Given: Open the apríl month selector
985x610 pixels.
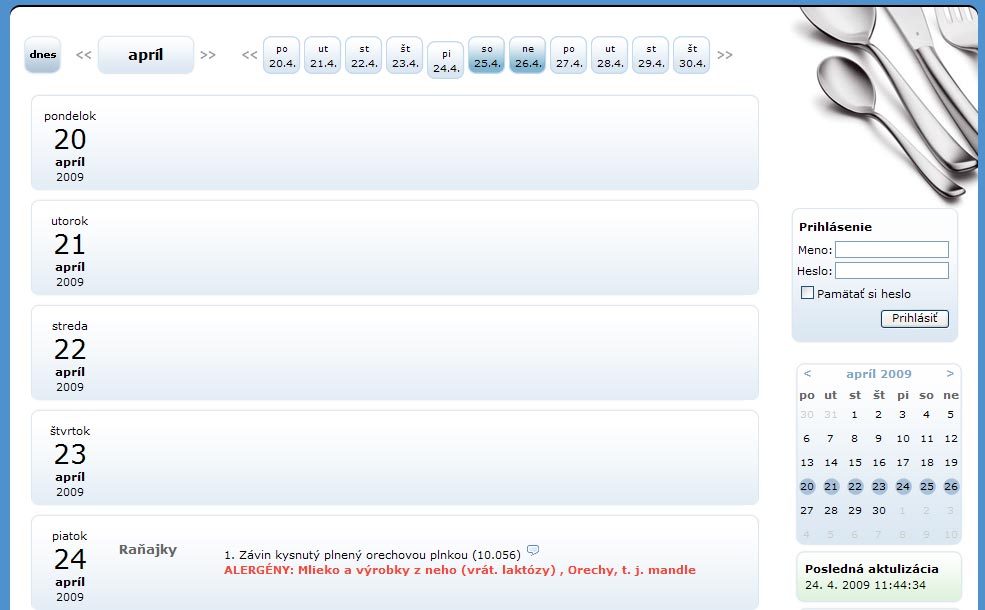Looking at the screenshot, I should click(x=146, y=55).
